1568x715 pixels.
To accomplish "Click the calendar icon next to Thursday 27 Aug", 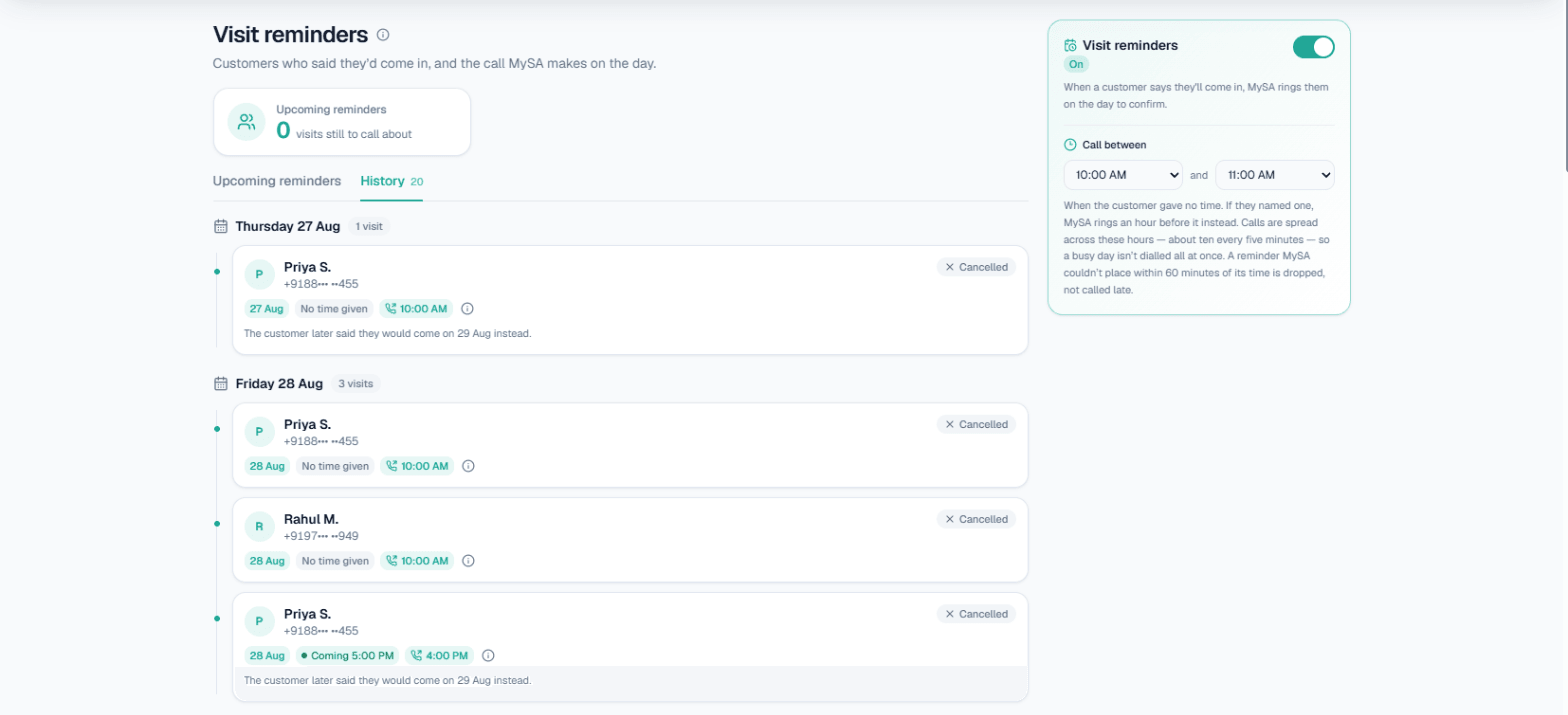I will pyautogui.click(x=221, y=226).
